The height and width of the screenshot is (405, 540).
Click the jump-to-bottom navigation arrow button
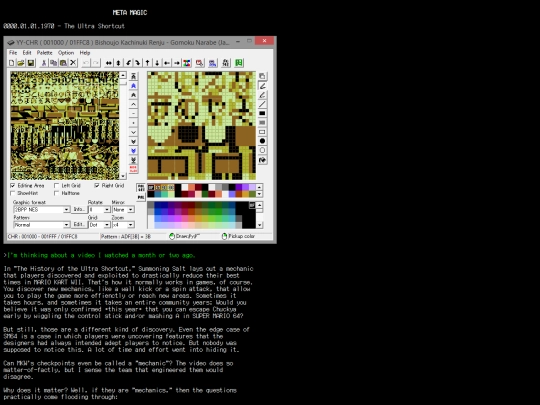coord(133,160)
